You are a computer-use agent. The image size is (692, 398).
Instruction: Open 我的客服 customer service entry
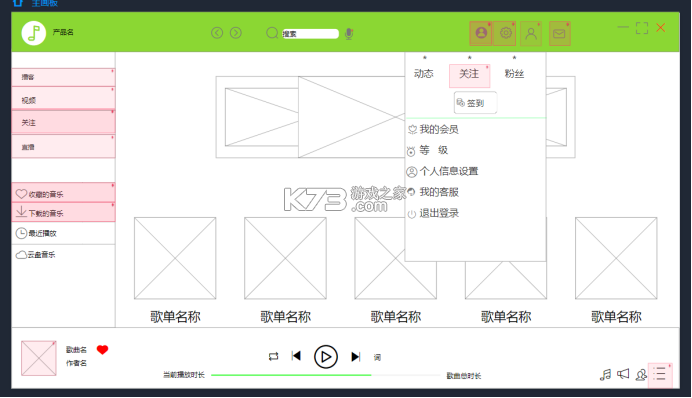(439, 192)
